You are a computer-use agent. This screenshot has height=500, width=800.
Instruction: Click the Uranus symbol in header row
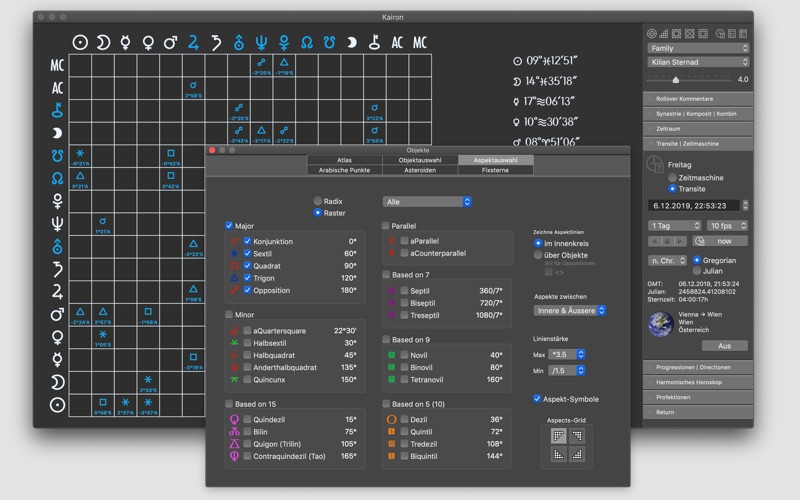238,42
